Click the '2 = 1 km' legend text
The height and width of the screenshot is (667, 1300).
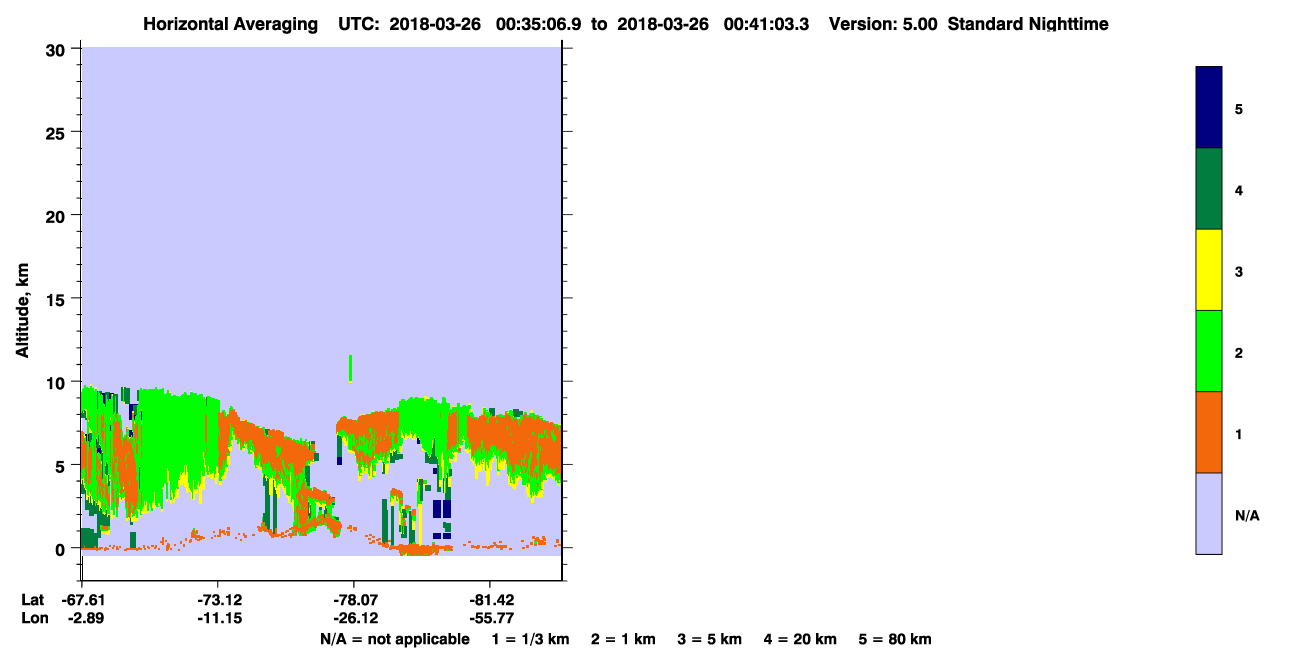pyautogui.click(x=623, y=639)
